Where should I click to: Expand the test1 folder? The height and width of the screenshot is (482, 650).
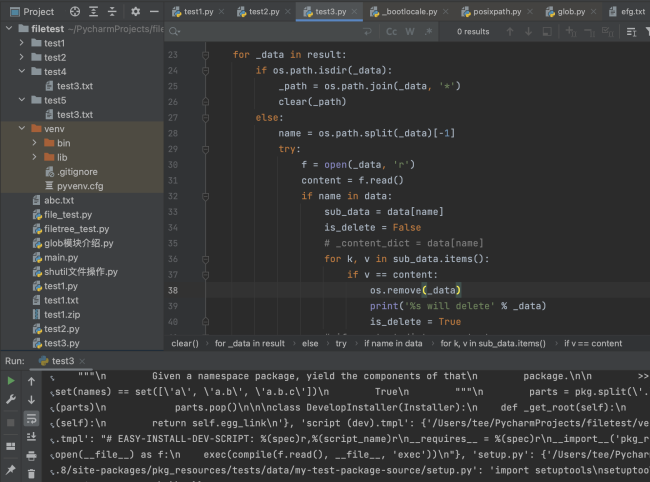[22, 43]
